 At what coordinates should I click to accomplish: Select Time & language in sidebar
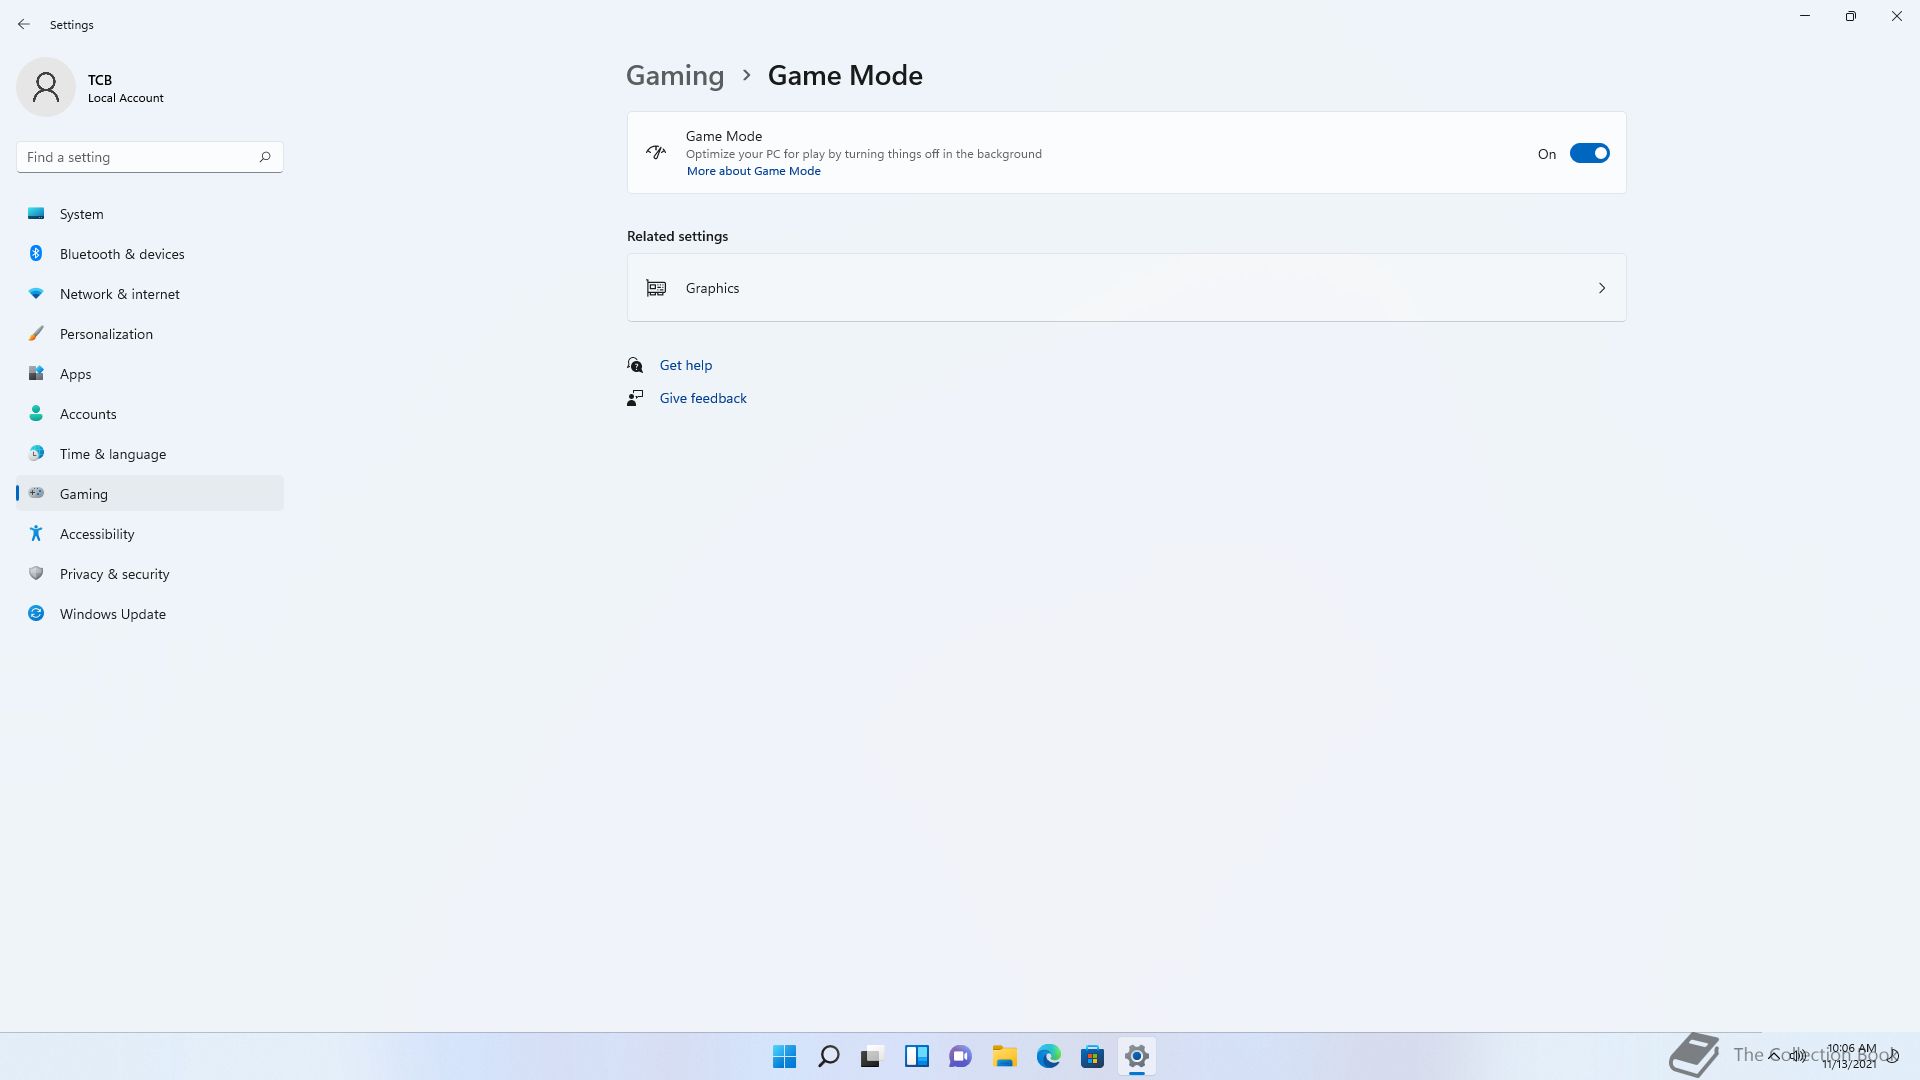150,454
